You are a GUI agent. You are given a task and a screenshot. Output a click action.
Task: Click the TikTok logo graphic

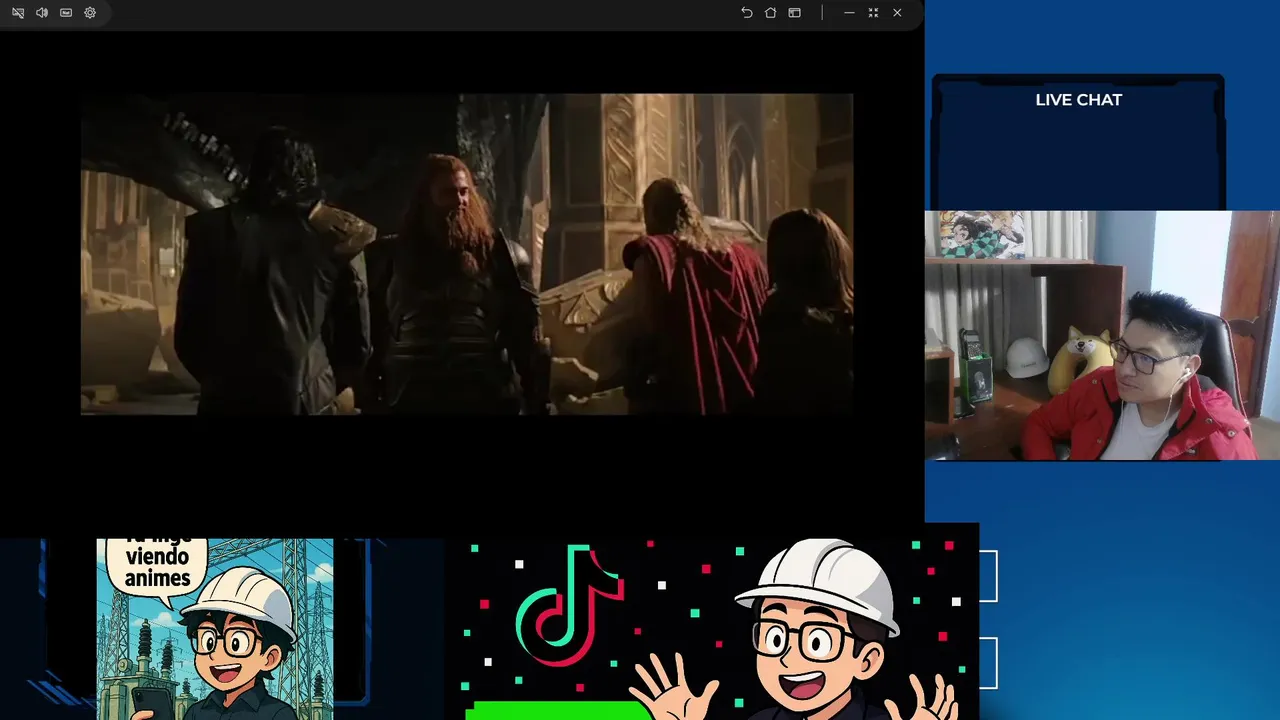point(568,605)
